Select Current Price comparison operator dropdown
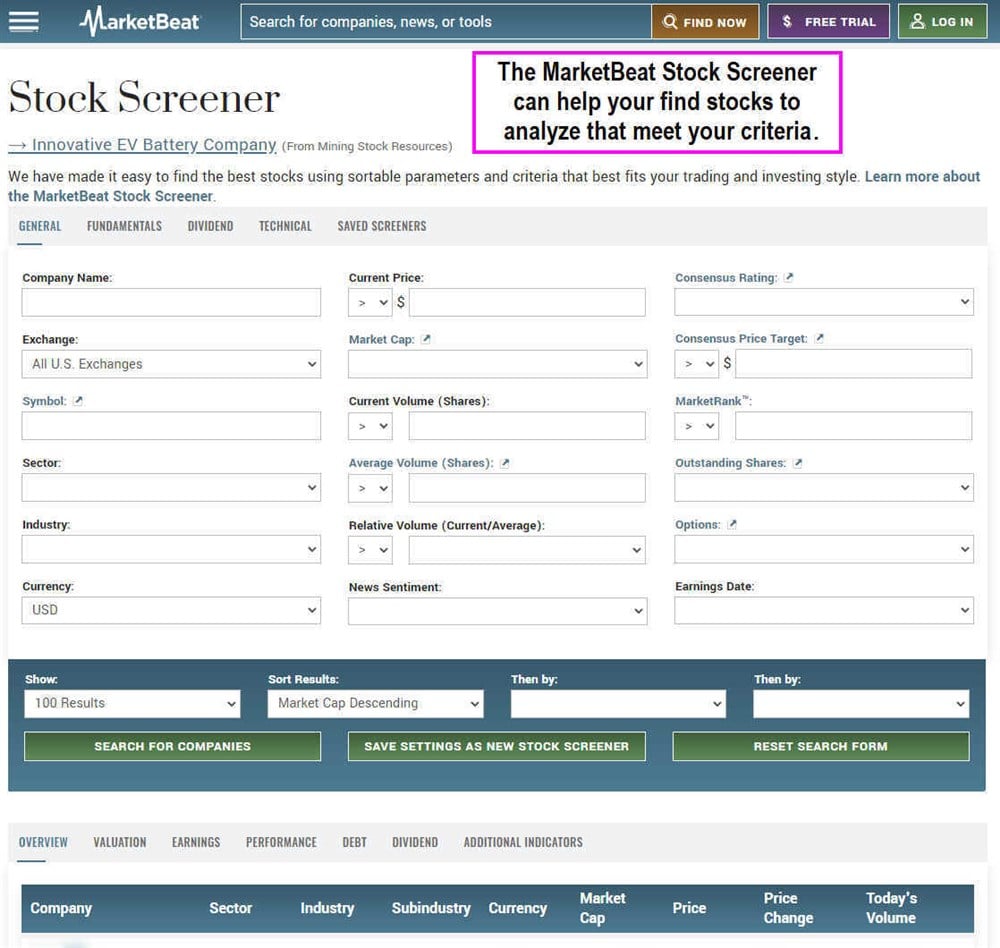Image resolution: width=1000 pixels, height=948 pixels. [370, 302]
